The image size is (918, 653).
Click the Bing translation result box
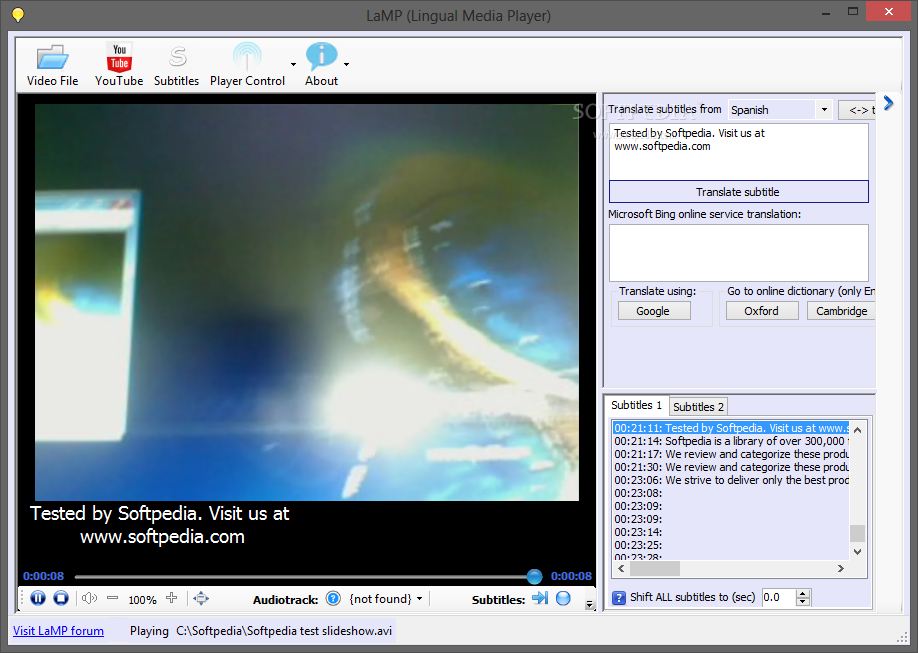click(738, 252)
